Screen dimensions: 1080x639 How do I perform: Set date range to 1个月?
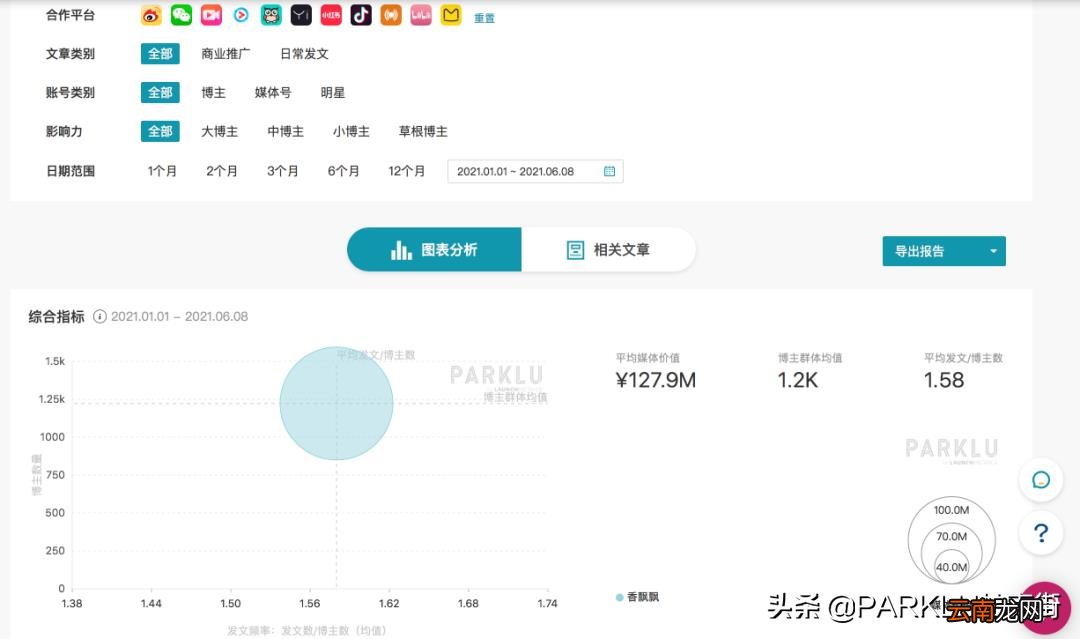(x=162, y=171)
